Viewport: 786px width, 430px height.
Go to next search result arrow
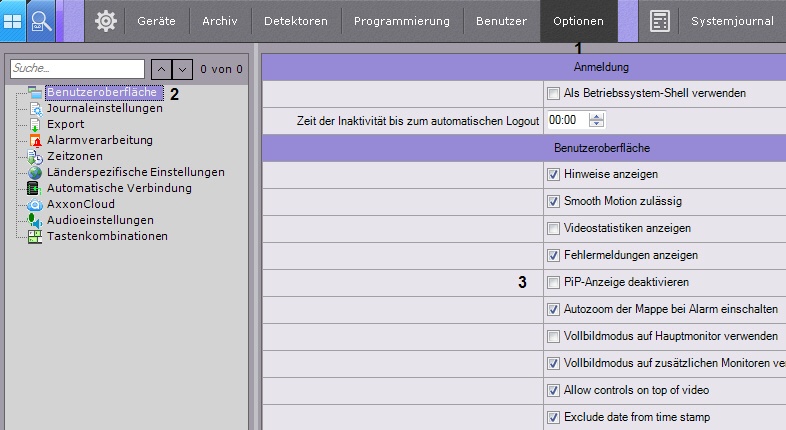[x=182, y=69]
